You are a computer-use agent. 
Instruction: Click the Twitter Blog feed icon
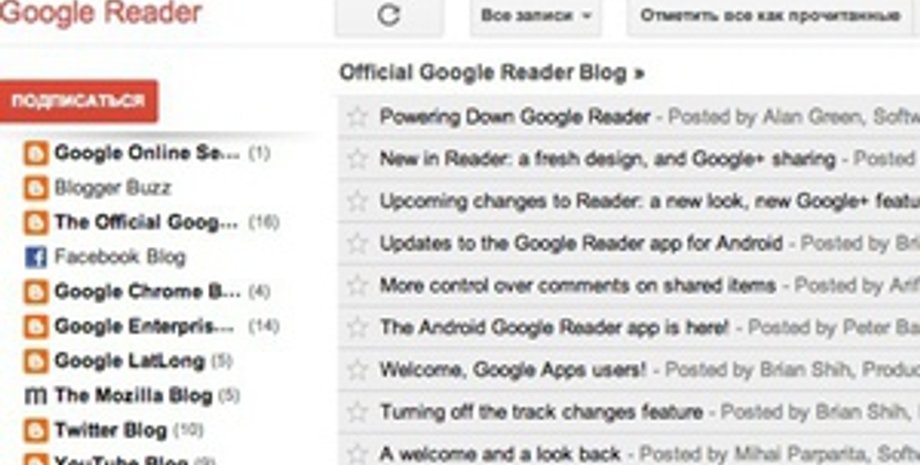(36, 431)
